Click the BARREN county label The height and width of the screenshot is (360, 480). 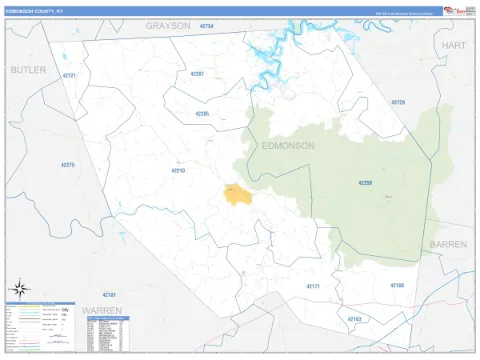(448, 244)
